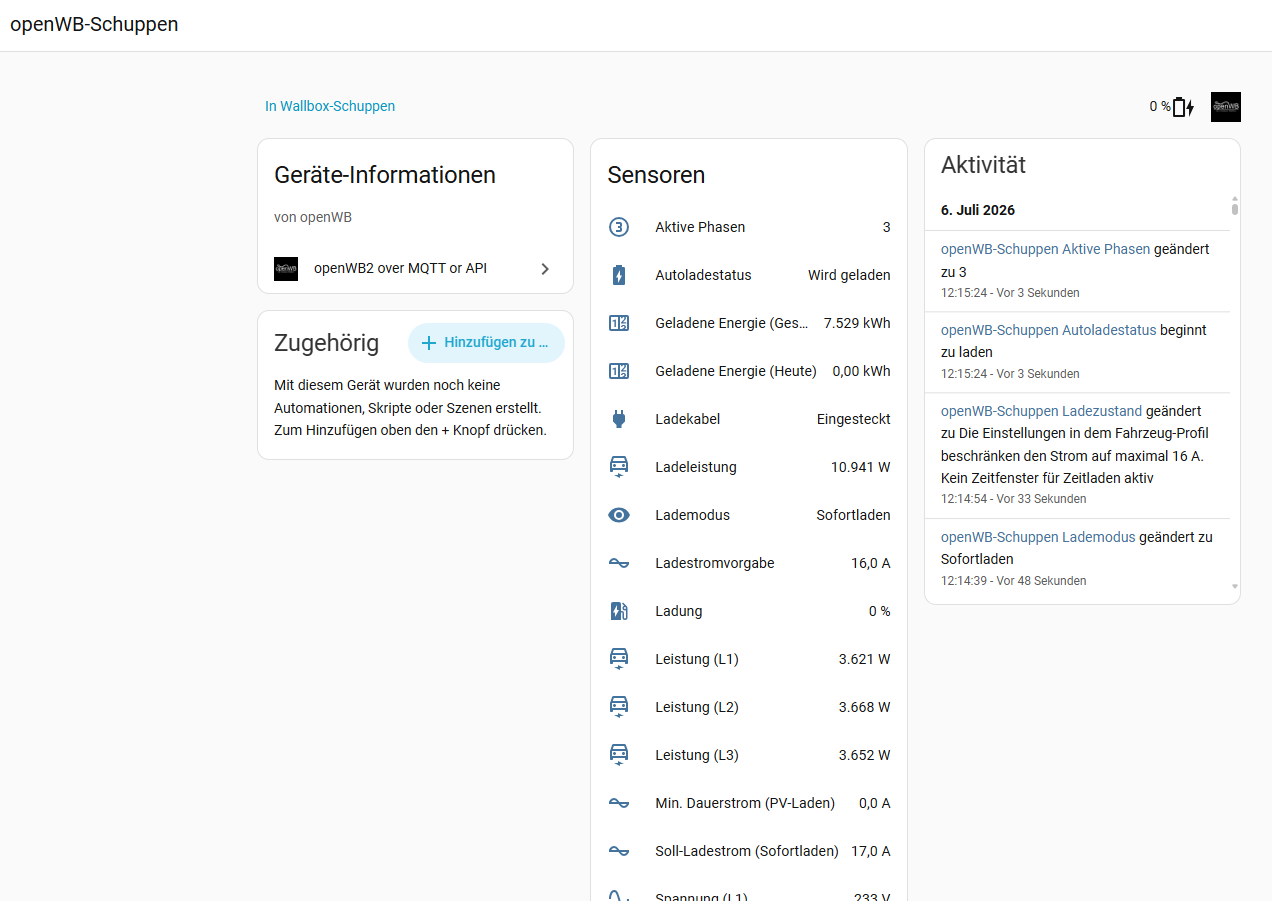This screenshot has width=1272, height=901.
Task: Click the 6. Juli 2026 date header
Action: (978, 210)
